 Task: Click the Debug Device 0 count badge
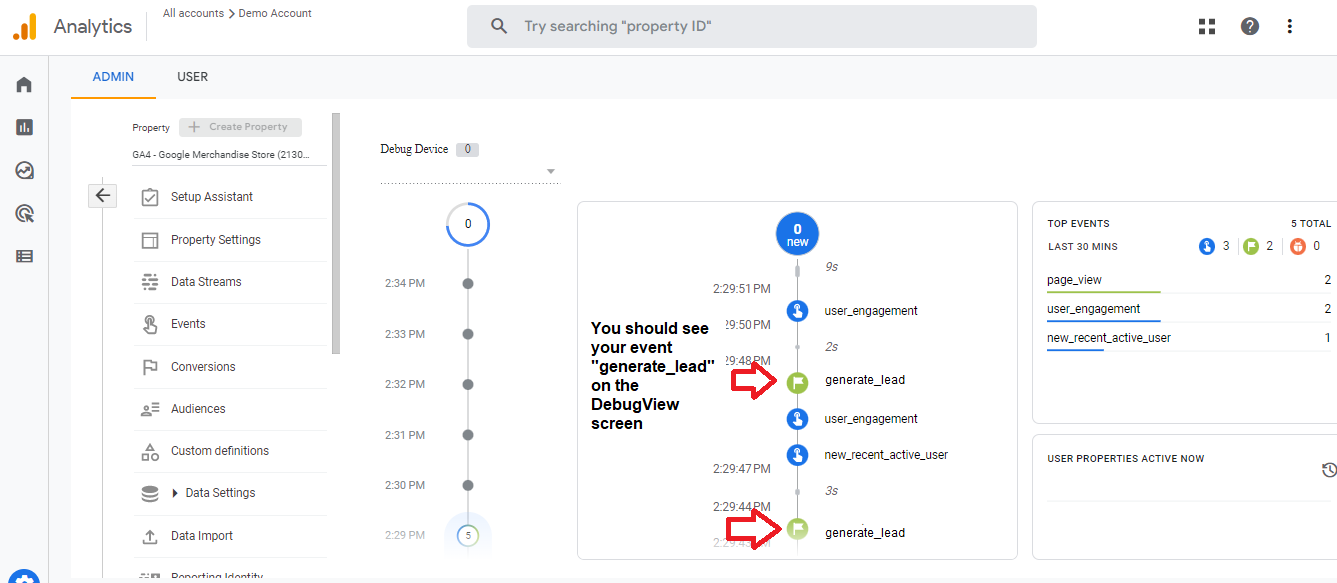click(x=467, y=150)
